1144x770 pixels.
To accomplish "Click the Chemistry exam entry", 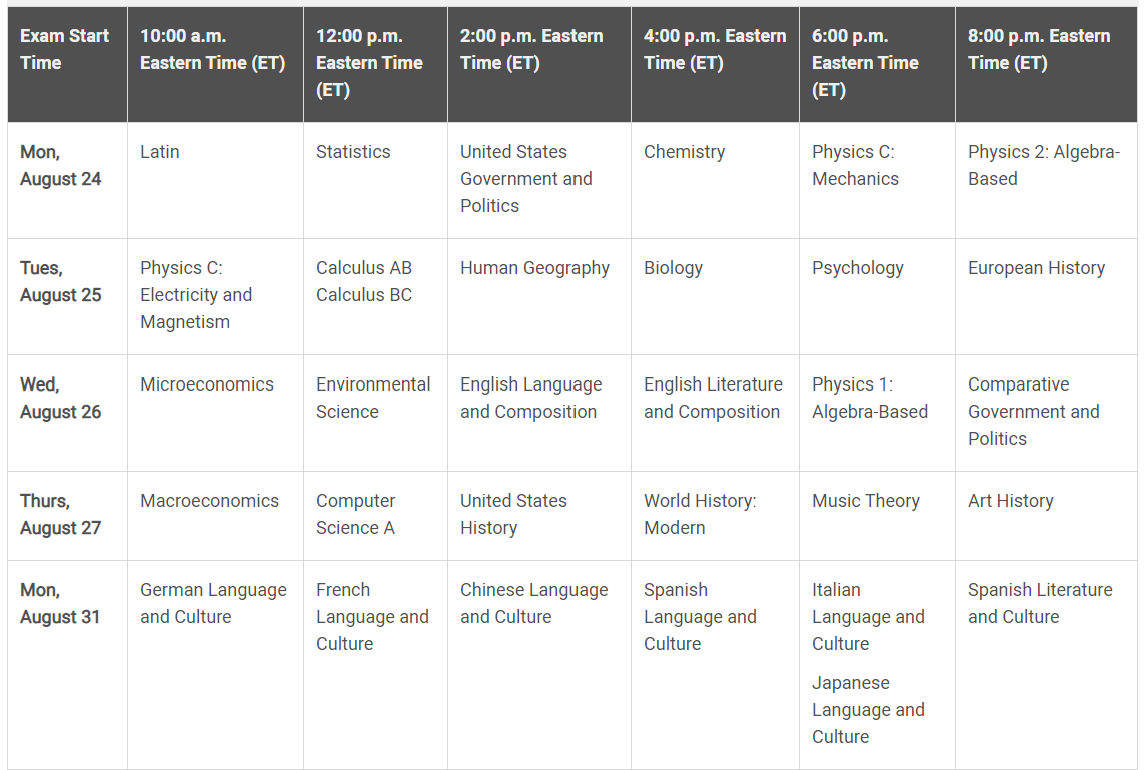I will coord(684,152).
